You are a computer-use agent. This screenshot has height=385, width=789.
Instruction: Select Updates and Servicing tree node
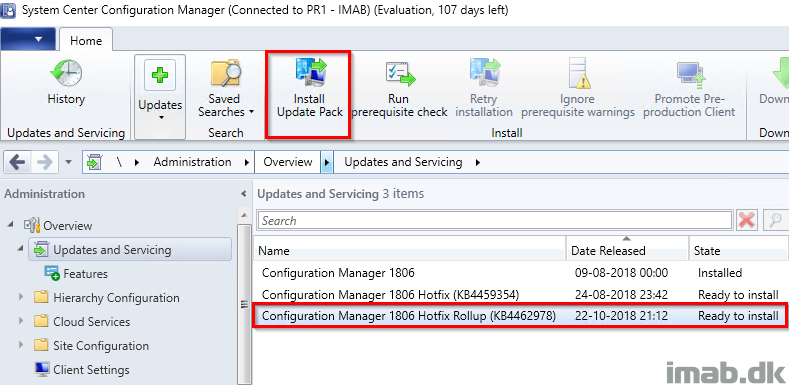pyautogui.click(x=130, y=250)
